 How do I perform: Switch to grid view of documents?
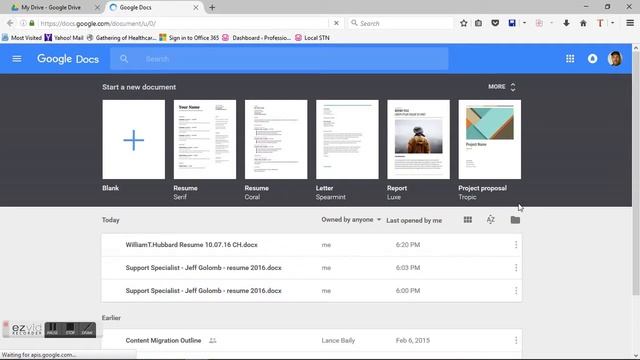point(468,220)
